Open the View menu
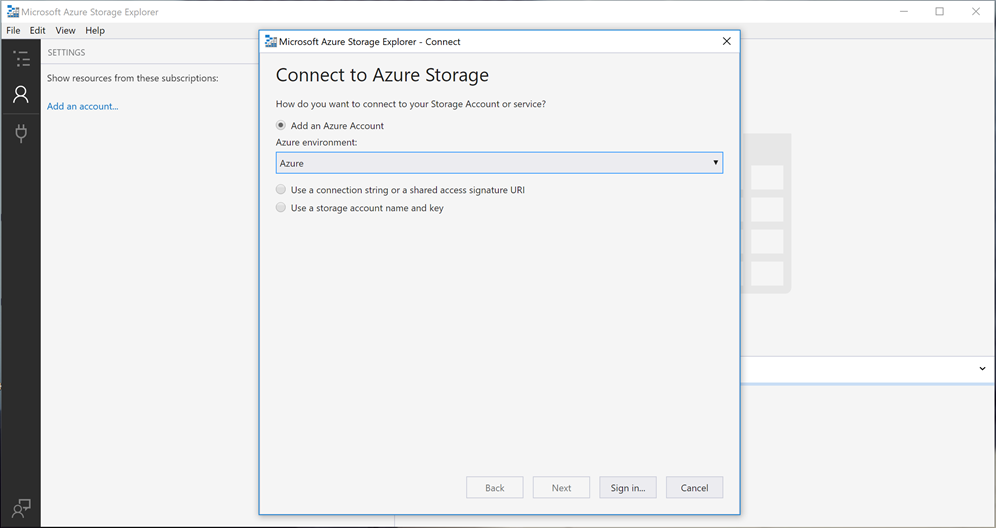The height and width of the screenshot is (528, 996). tap(65, 31)
